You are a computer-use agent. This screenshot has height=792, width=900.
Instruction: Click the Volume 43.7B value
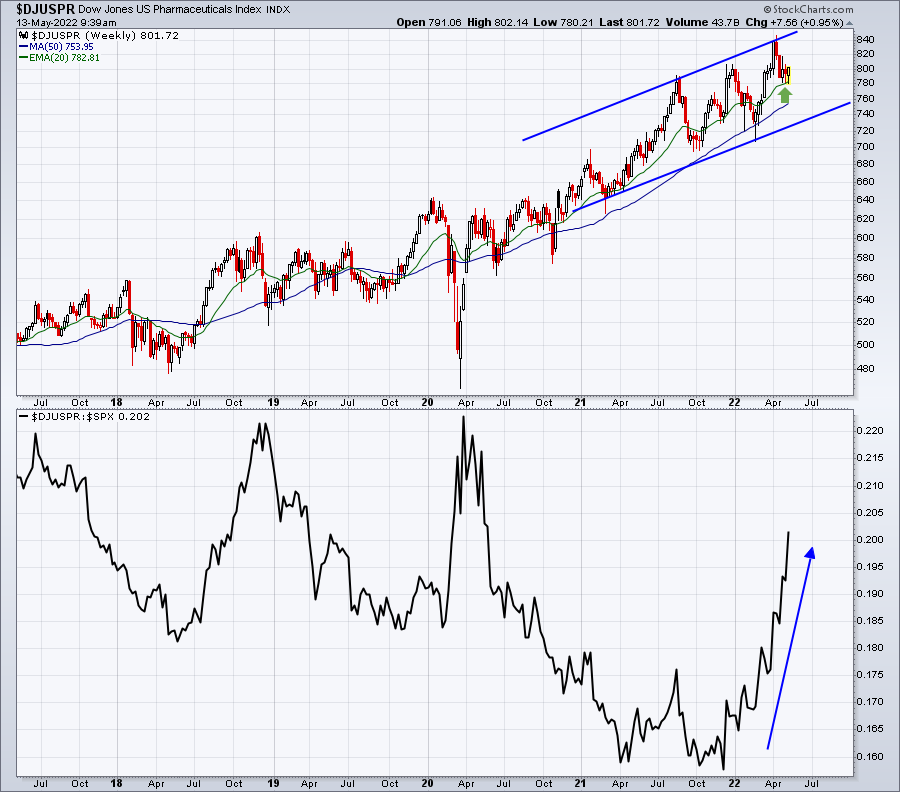click(703, 22)
